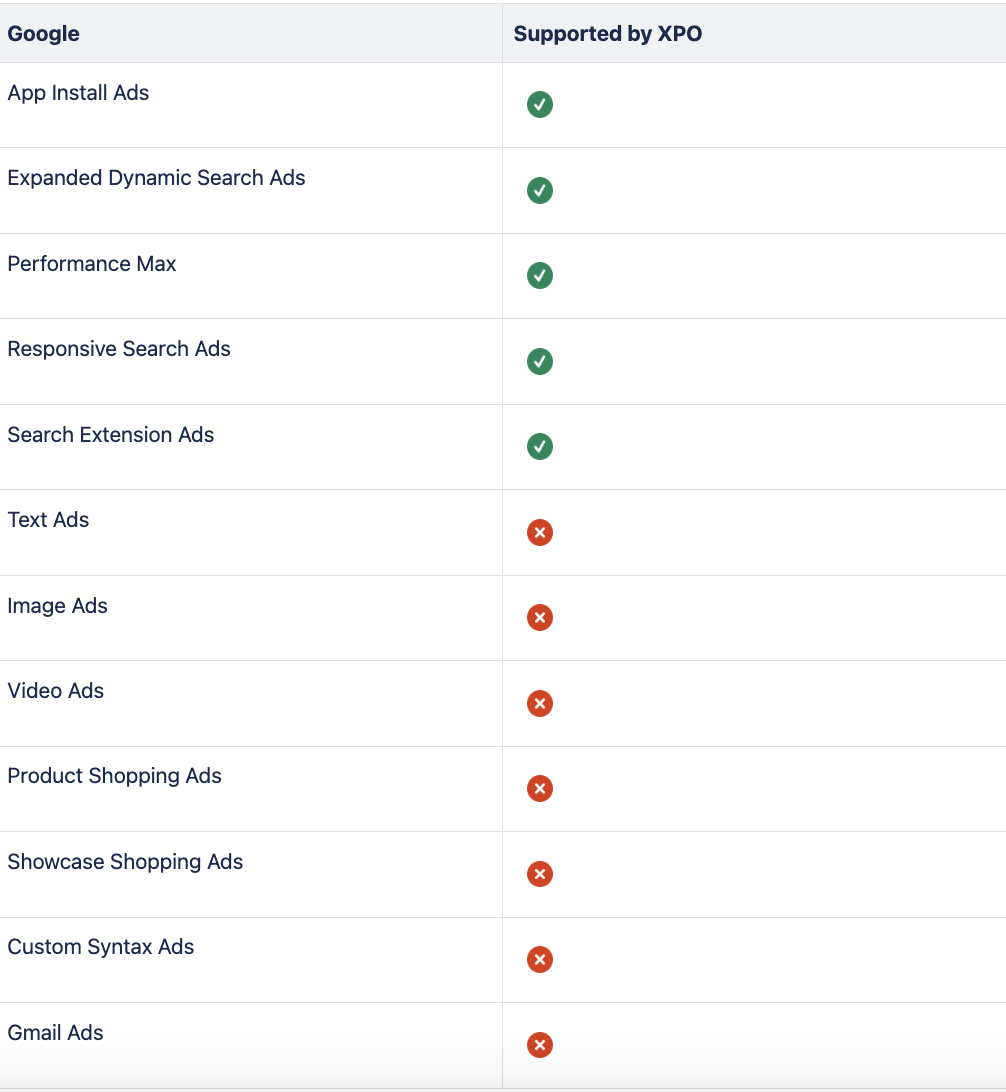Image resolution: width=1006 pixels, height=1092 pixels.
Task: Click the Google column header
Action: (x=44, y=33)
